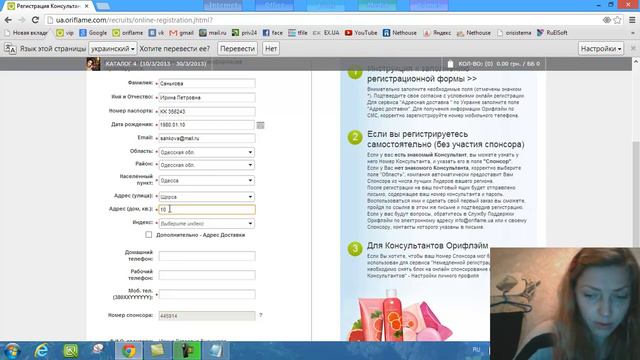
Task: Open the gmail bookmark
Action: click(x=181, y=33)
